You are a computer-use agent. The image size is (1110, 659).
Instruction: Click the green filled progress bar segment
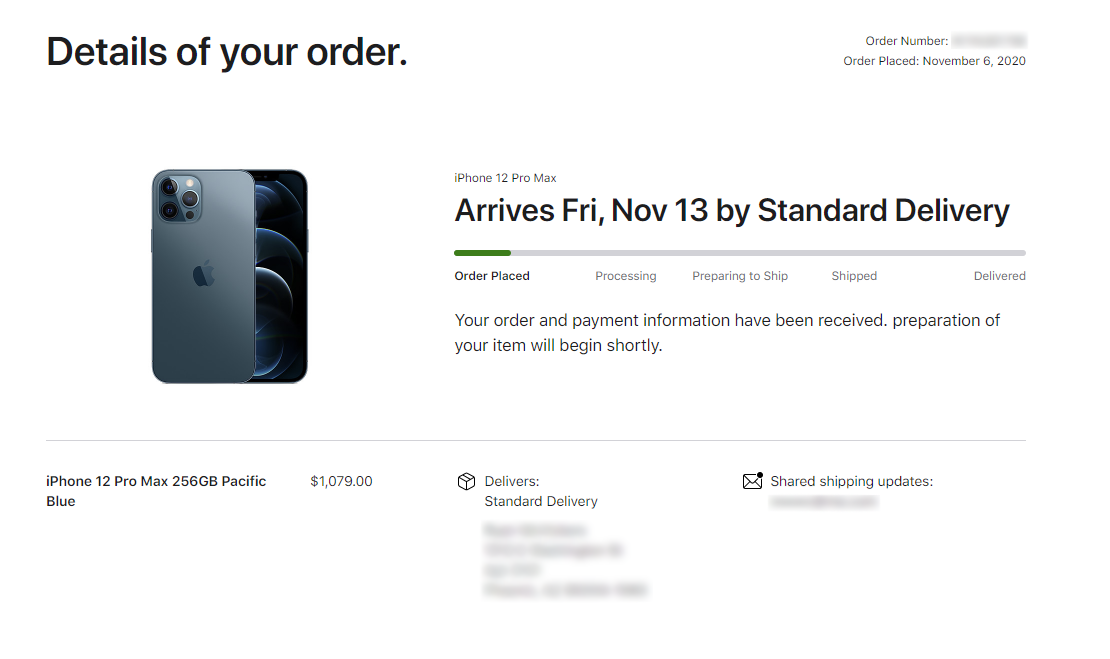[482, 253]
